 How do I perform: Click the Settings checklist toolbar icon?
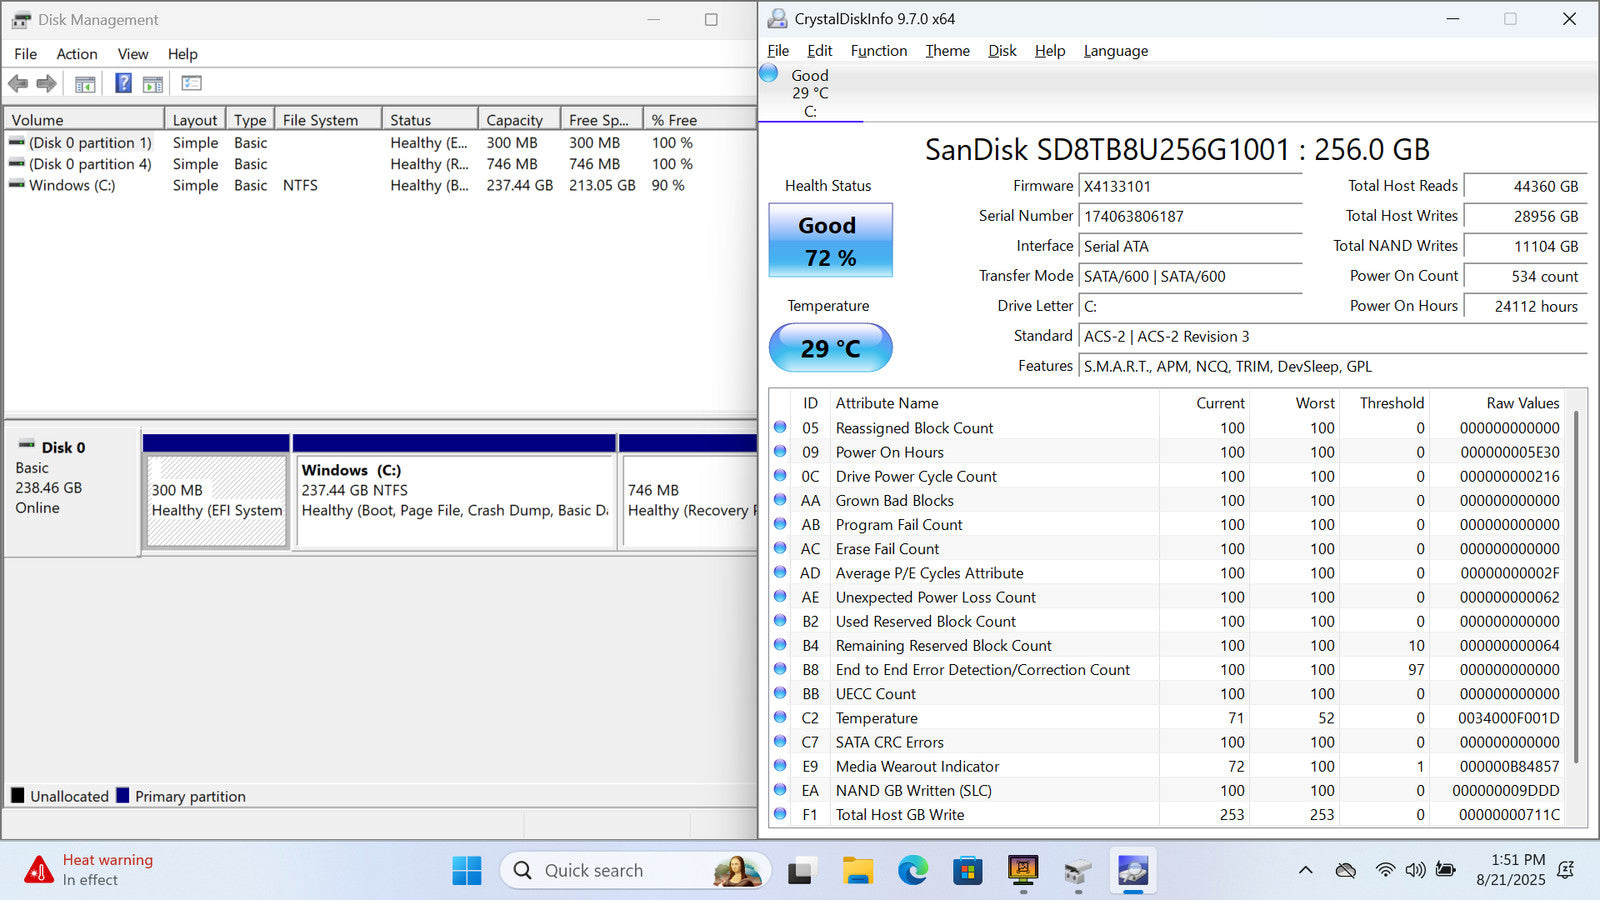pyautogui.click(x=191, y=84)
